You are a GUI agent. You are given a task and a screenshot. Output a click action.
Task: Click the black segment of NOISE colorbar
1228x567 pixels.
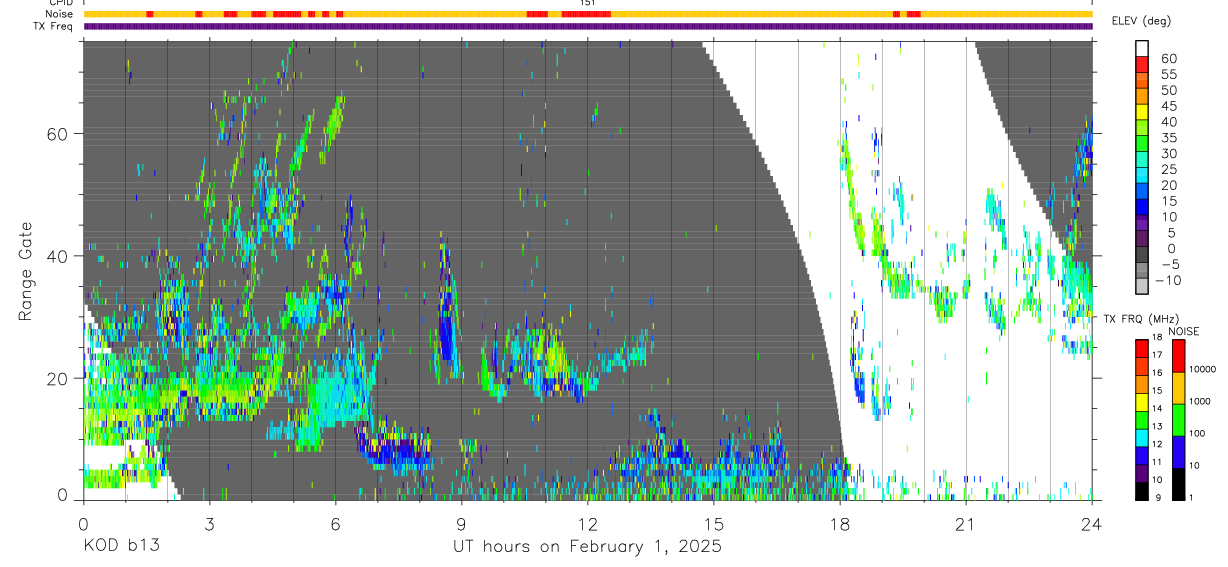[1178, 484]
